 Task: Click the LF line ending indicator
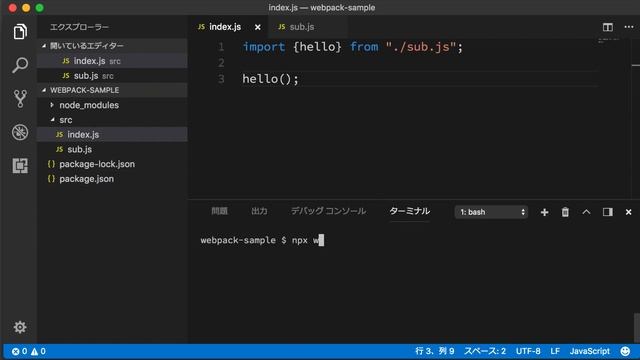tap(555, 351)
